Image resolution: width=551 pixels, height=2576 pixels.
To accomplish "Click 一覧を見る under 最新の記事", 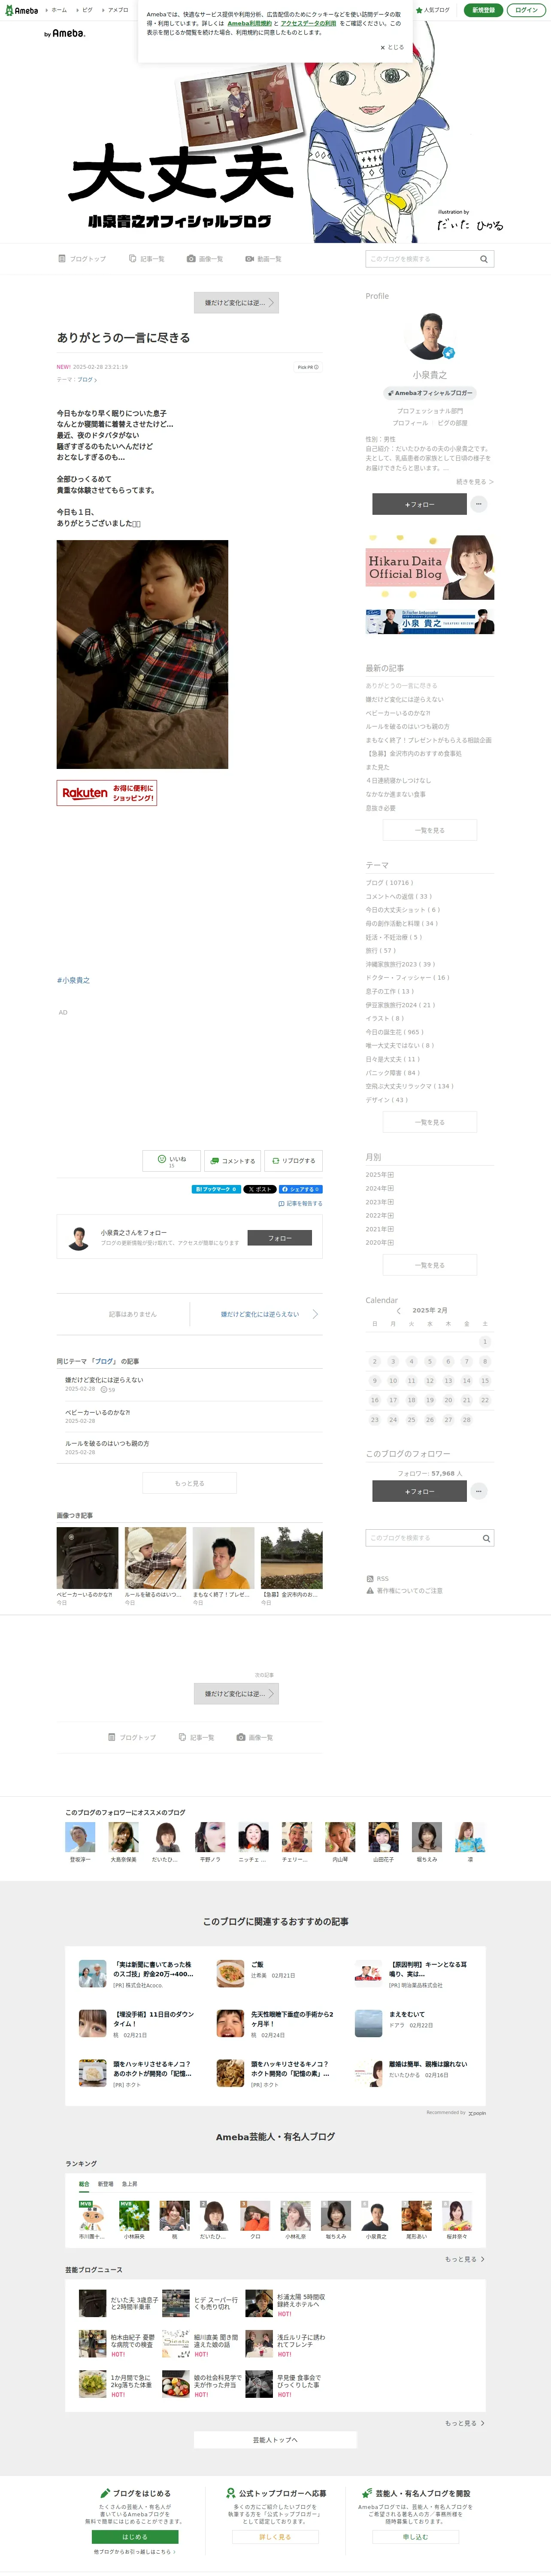I will [x=430, y=829].
